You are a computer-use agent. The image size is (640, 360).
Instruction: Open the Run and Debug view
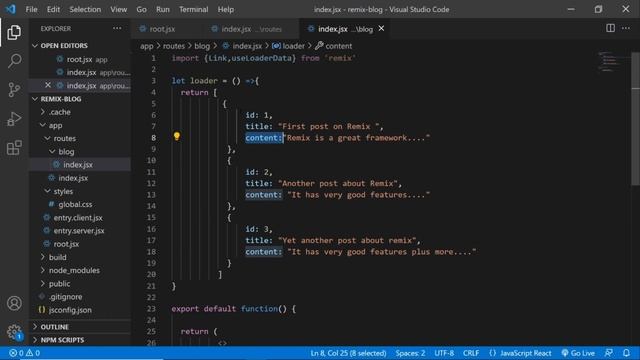click(14, 119)
